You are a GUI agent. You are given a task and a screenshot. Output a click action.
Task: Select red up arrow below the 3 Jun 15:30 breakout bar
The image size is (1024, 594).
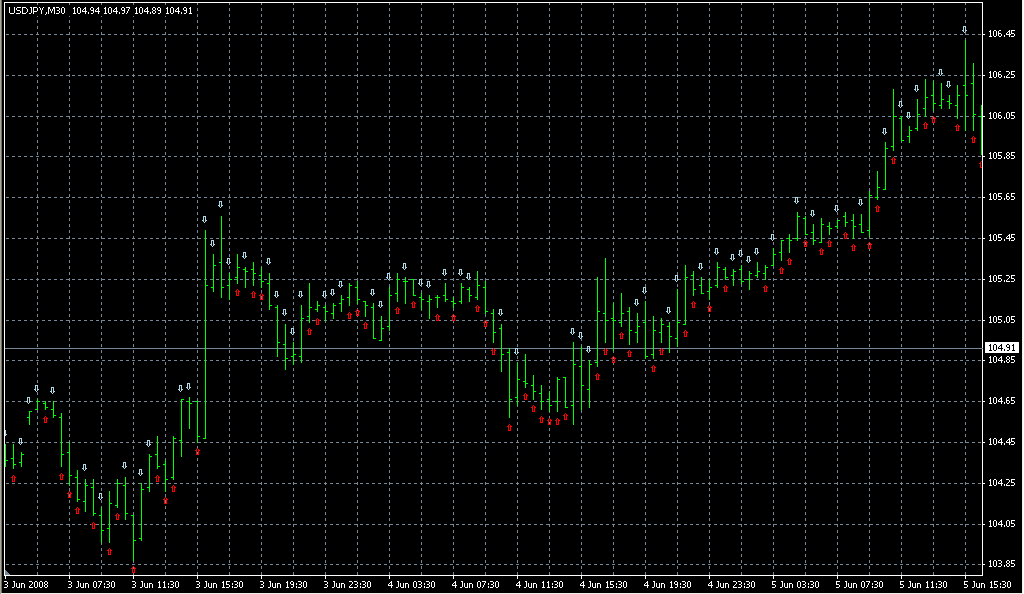(x=198, y=452)
